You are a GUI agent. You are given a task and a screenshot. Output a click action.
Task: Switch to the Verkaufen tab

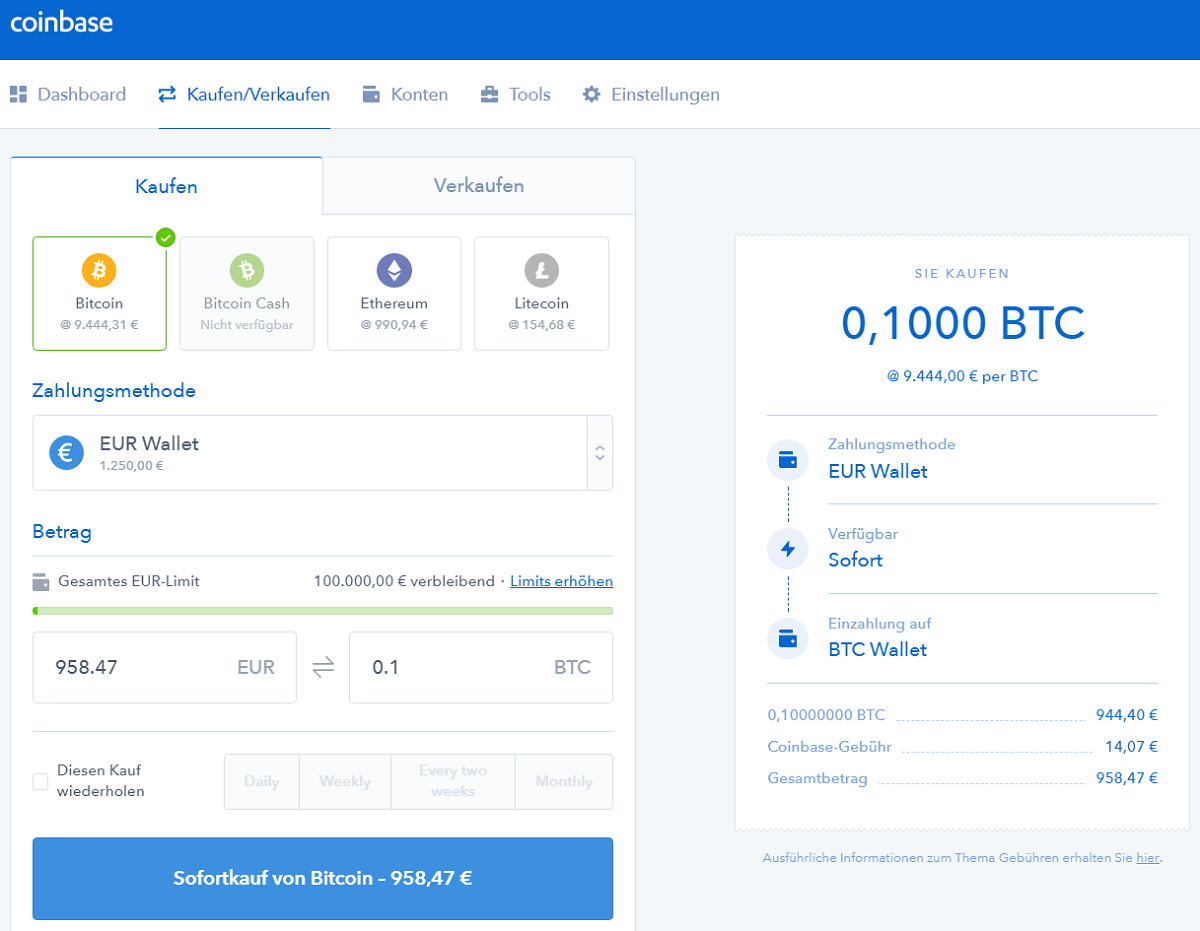click(479, 186)
